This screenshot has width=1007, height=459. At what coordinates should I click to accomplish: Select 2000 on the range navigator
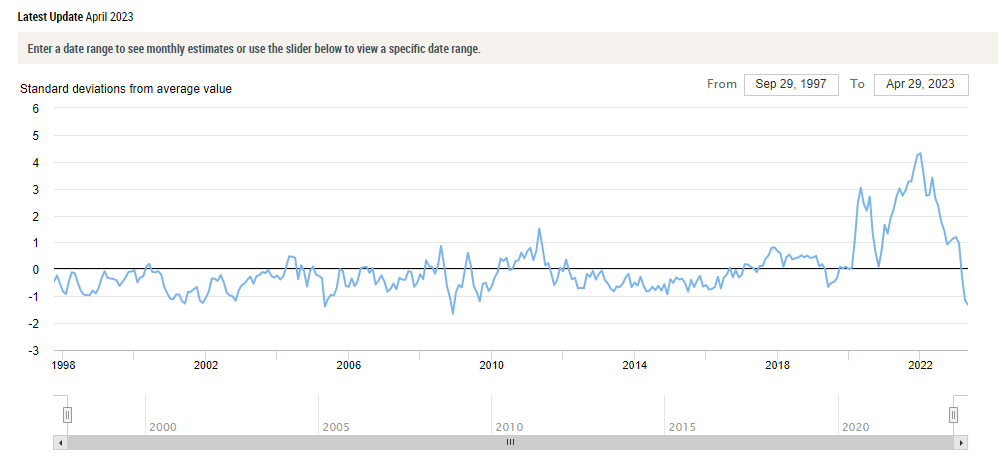[163, 427]
